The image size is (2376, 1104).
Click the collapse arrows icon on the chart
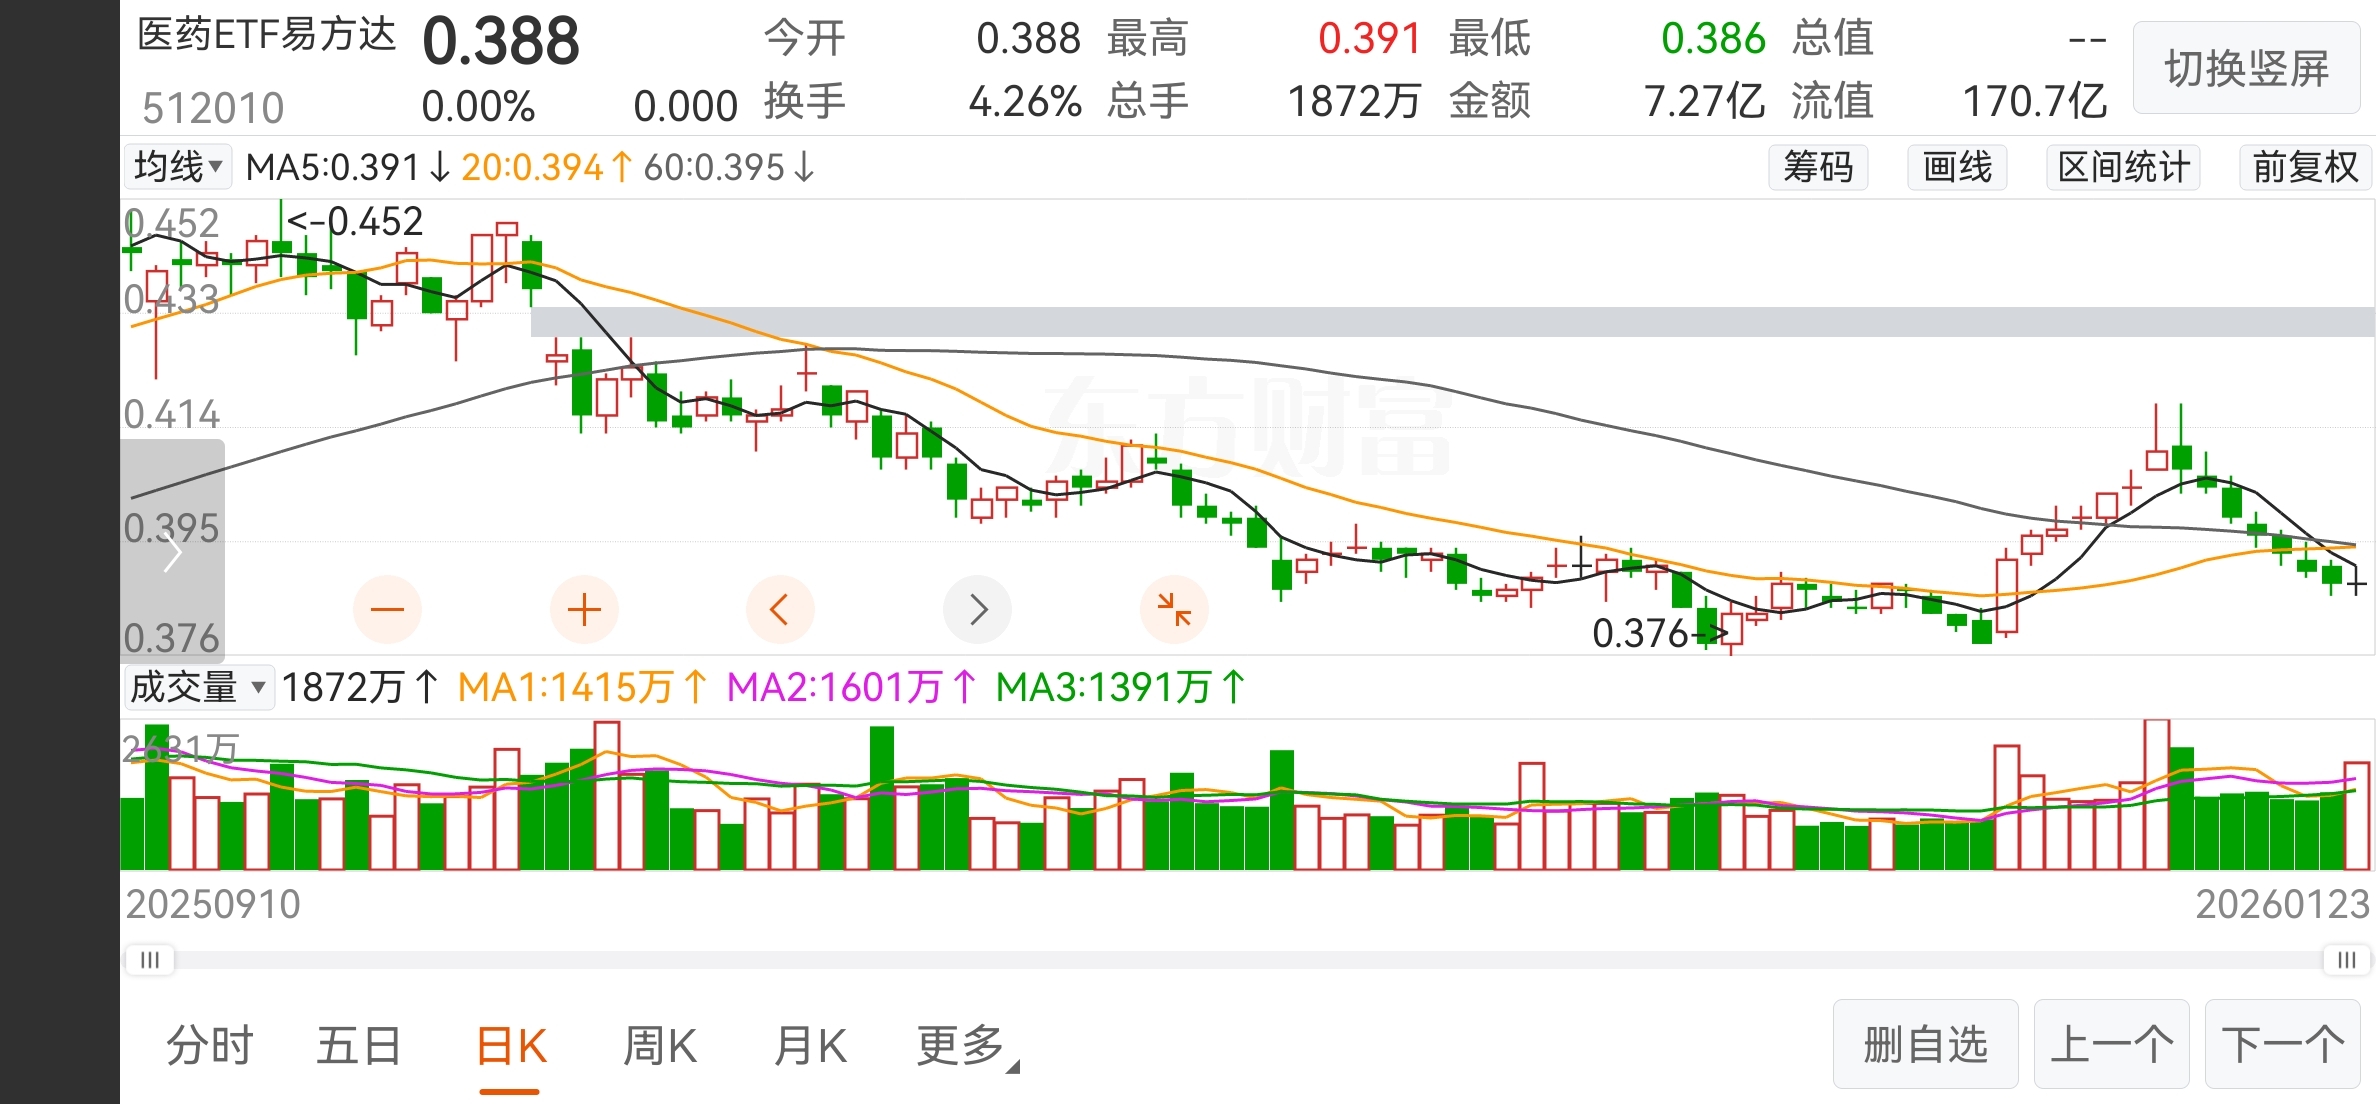1174,609
